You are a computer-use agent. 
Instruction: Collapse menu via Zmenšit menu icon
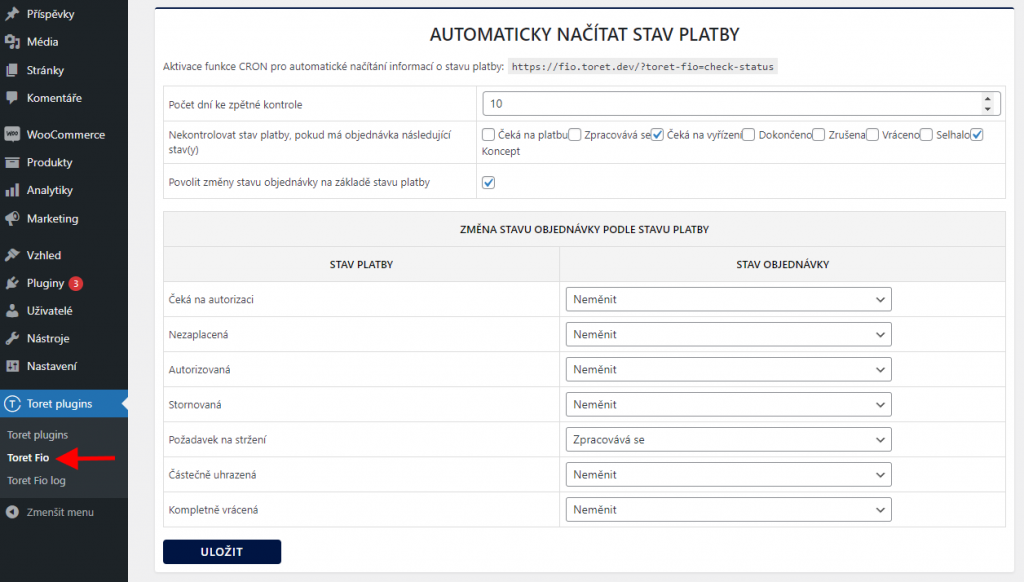(x=12, y=512)
